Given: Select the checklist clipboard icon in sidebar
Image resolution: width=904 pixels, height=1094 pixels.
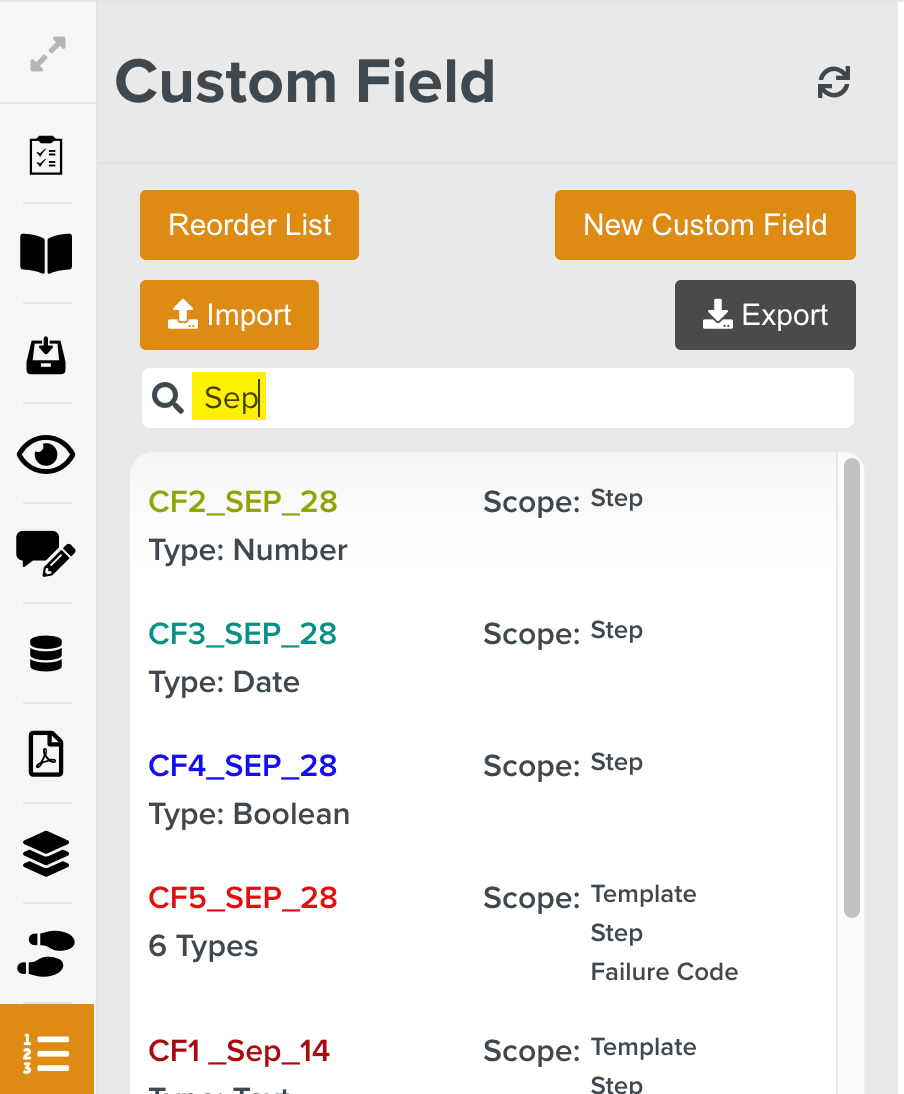Looking at the screenshot, I should pos(46,154).
